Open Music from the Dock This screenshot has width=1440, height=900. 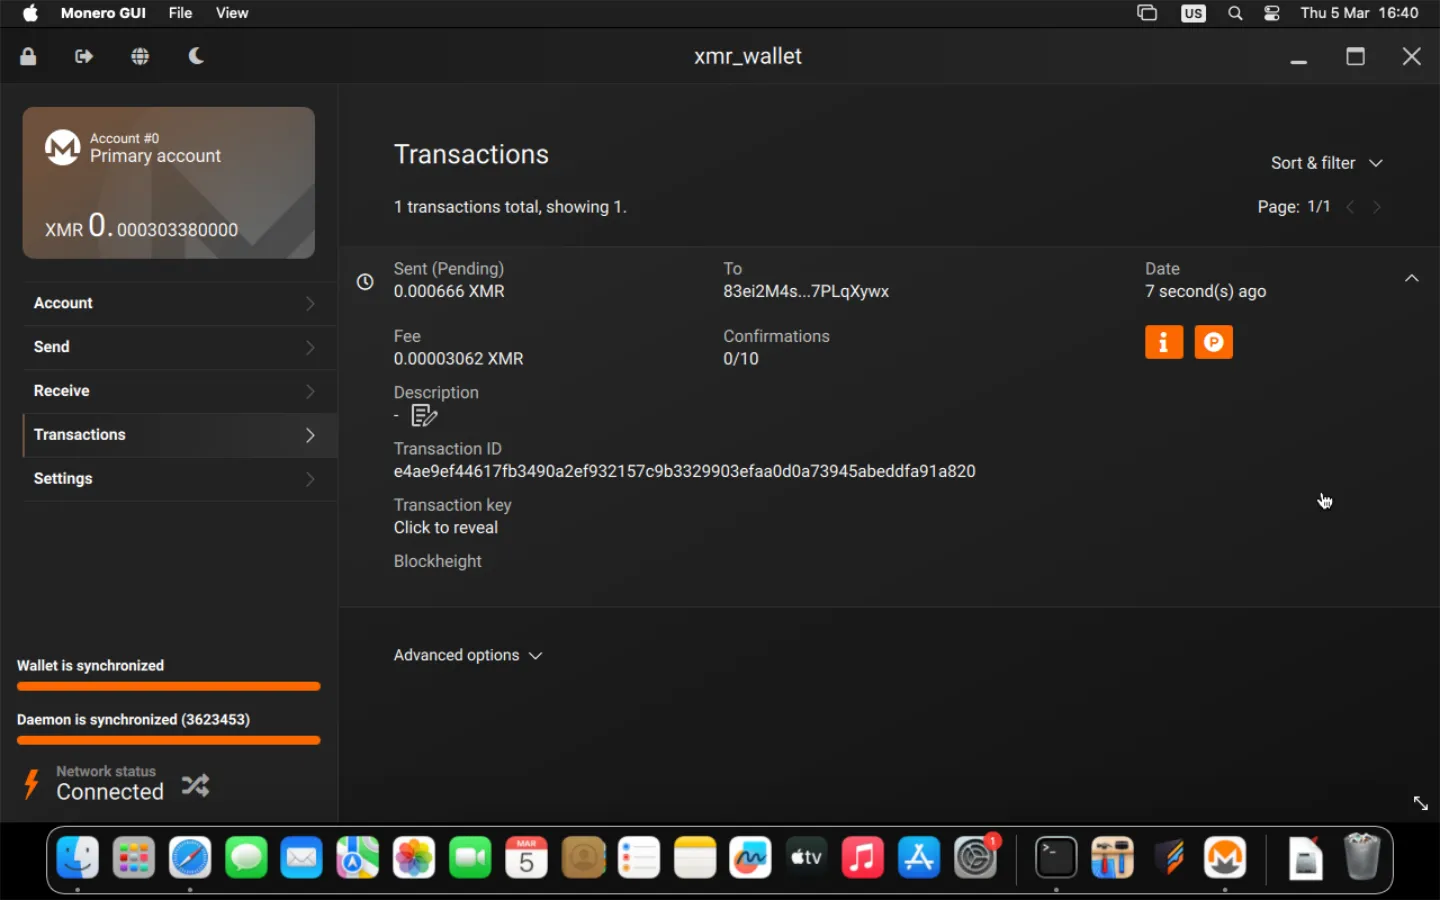pos(863,858)
